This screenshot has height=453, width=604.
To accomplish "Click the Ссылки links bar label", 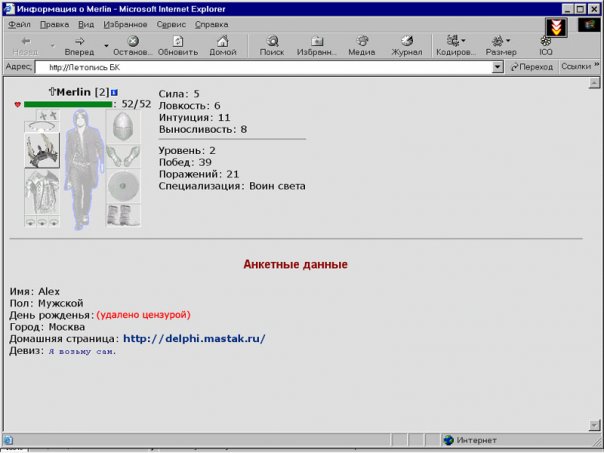I will point(575,66).
